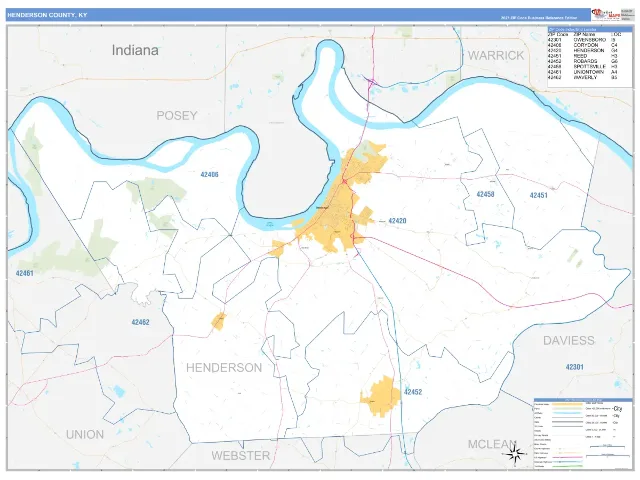This screenshot has height=480, width=640.
Task: Click ZIP code label 42462 on map
Action: pos(140,322)
